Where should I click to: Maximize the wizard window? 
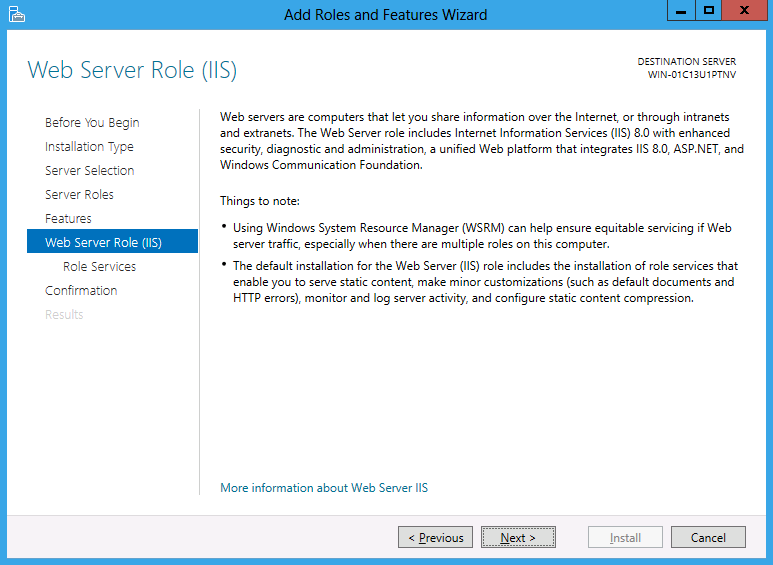(x=709, y=10)
